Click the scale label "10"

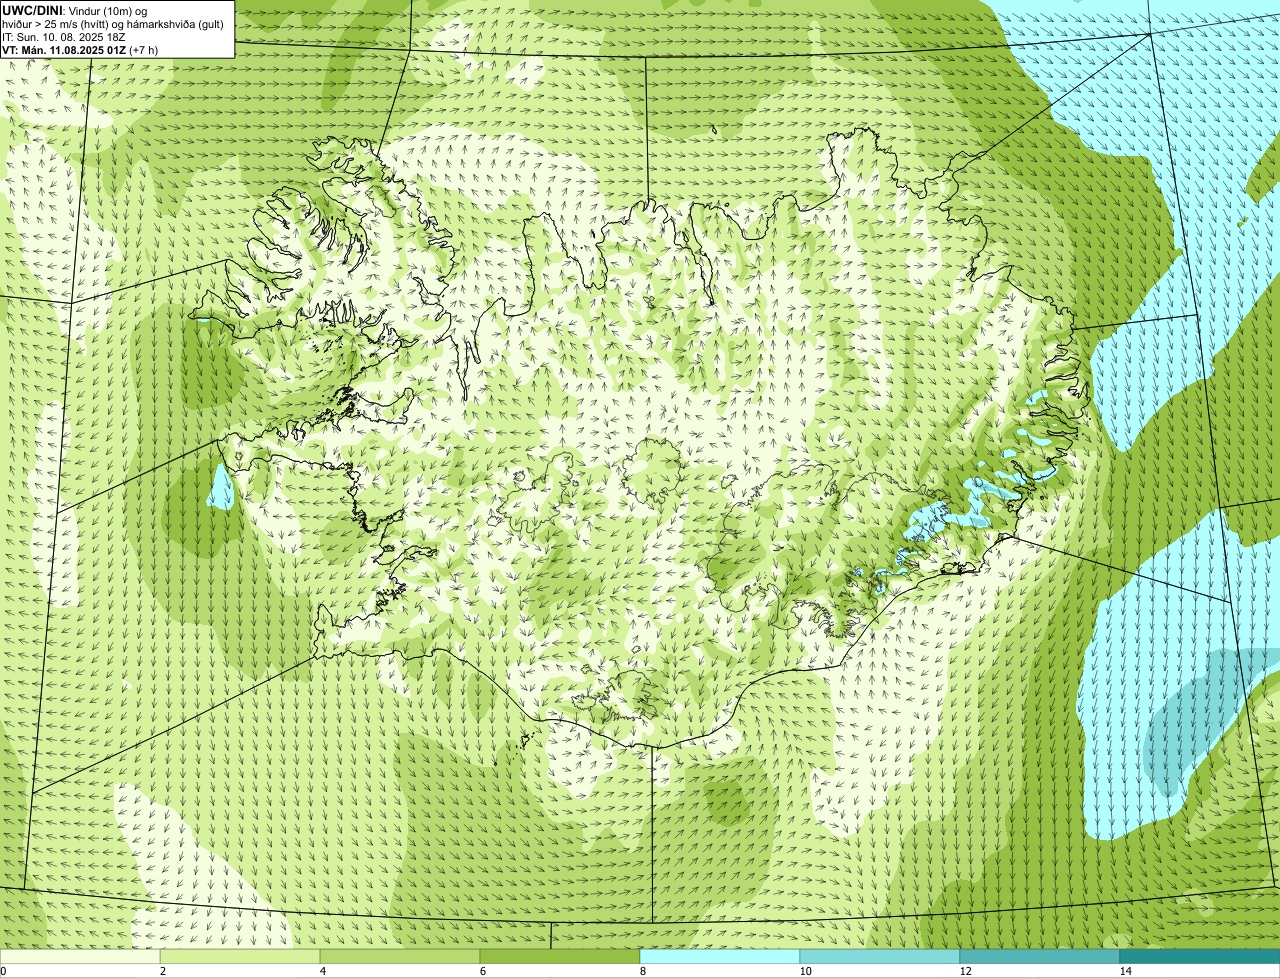pyautogui.click(x=806, y=971)
